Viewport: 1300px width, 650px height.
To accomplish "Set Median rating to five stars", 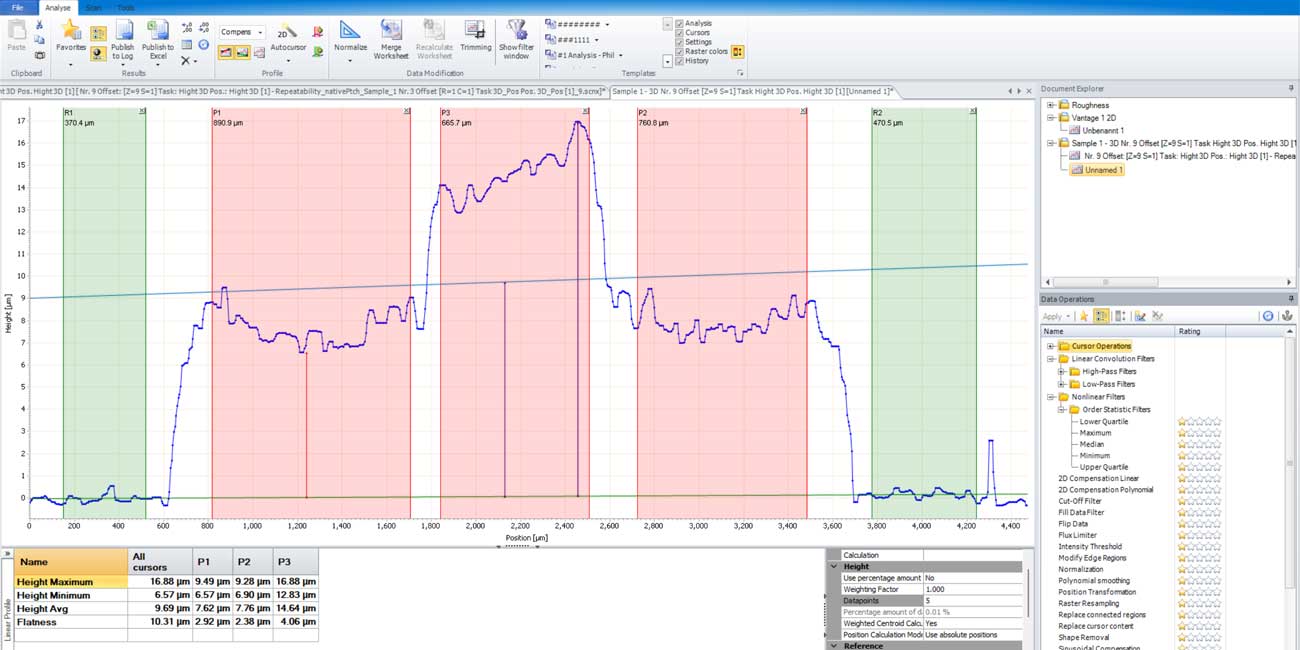I will [1217, 444].
